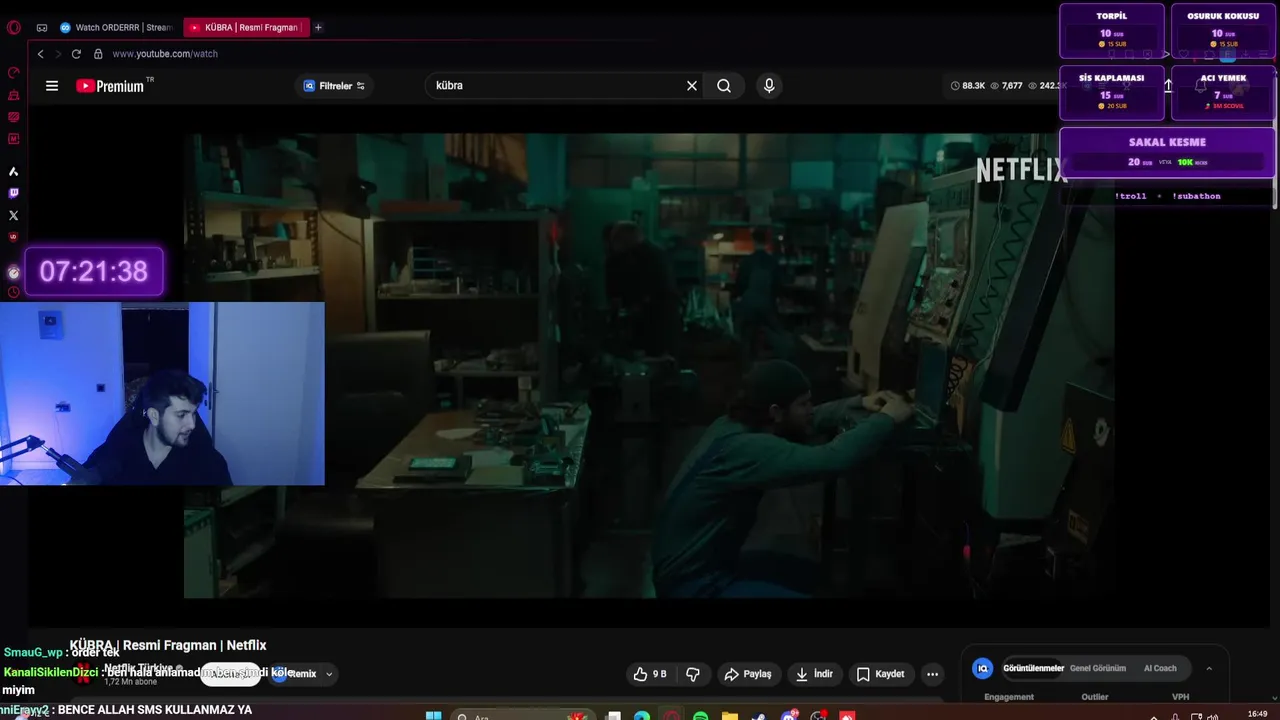Open Microsoft Edge from the taskbar
This screenshot has height=720, width=1280.
(642, 716)
